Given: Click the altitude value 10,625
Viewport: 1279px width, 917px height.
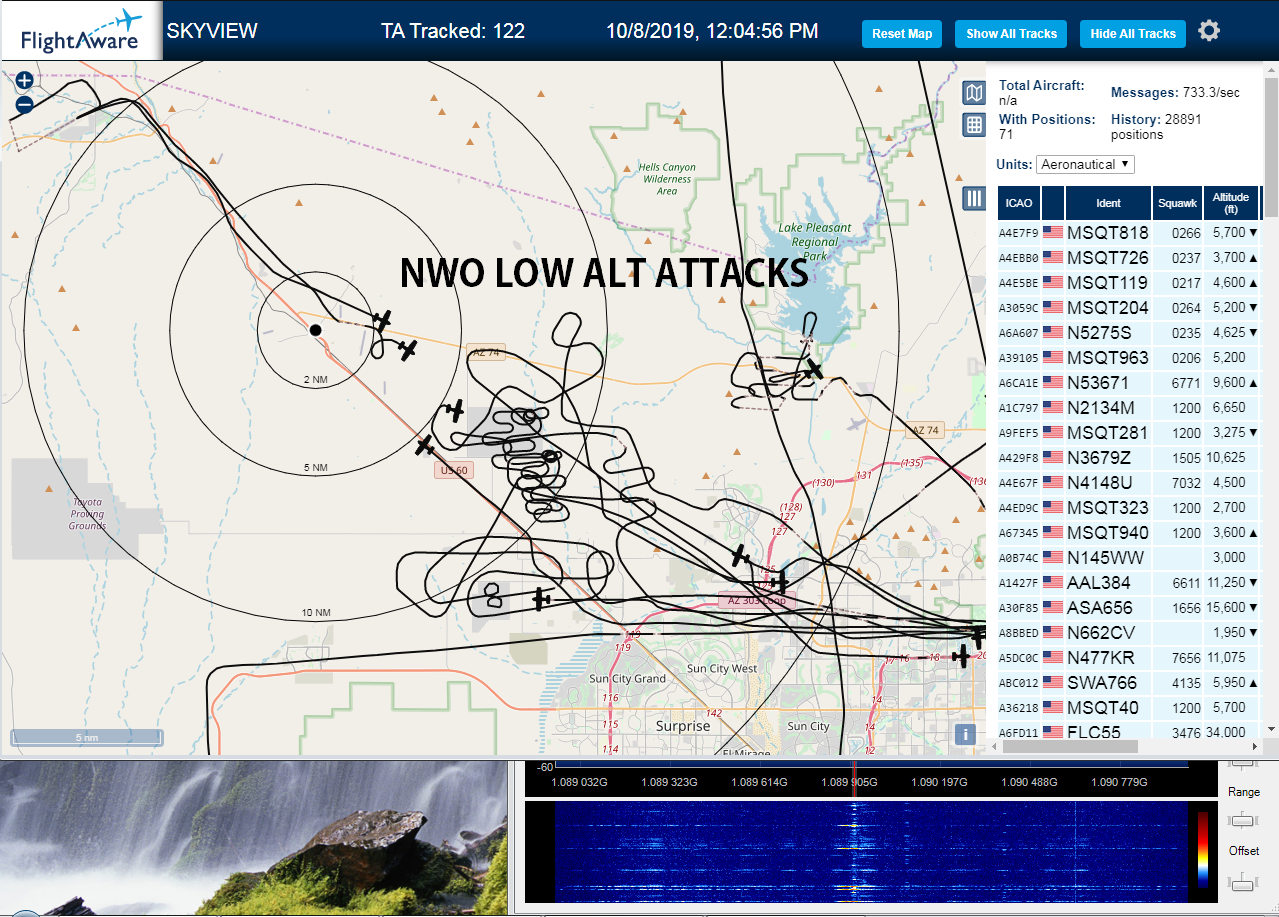Looking at the screenshot, I should [1226, 458].
